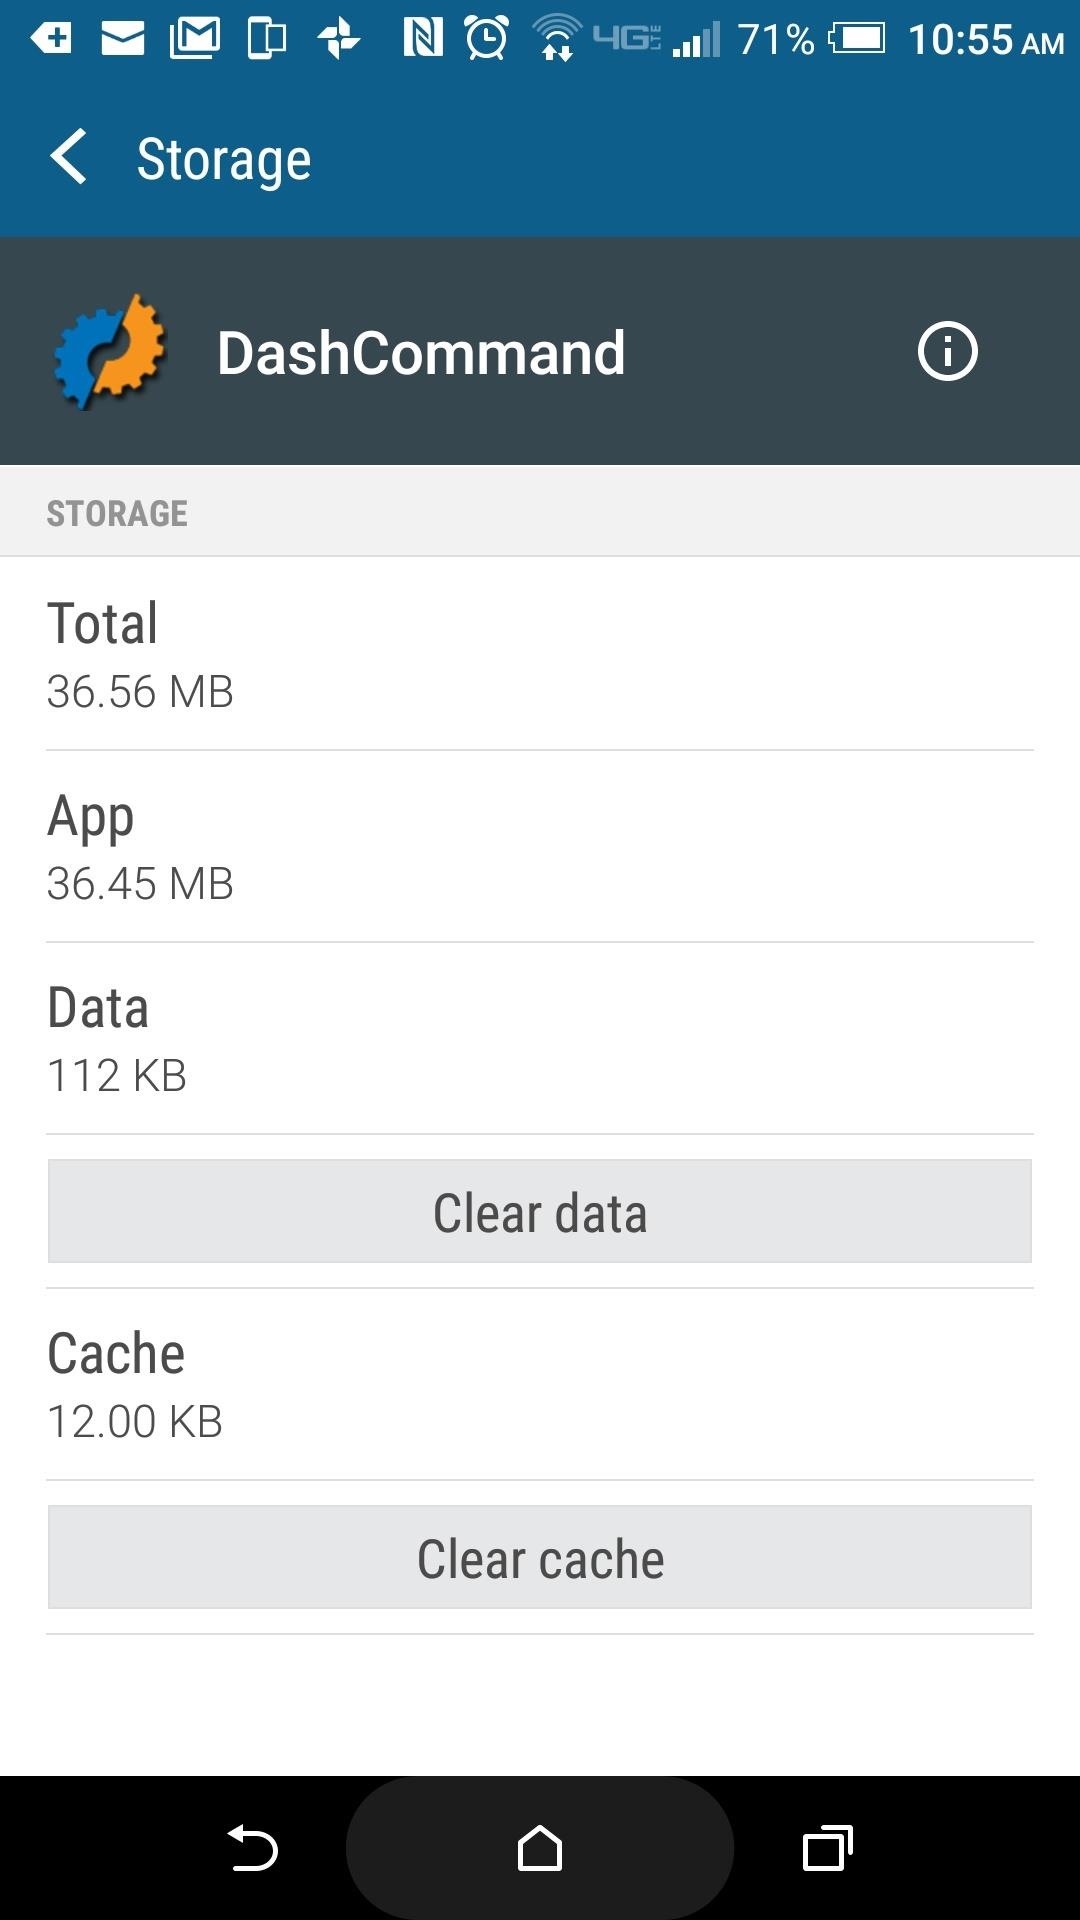Select the Cache 12.00 KB row
This screenshot has height=1920, width=1080.
pos(540,1384)
